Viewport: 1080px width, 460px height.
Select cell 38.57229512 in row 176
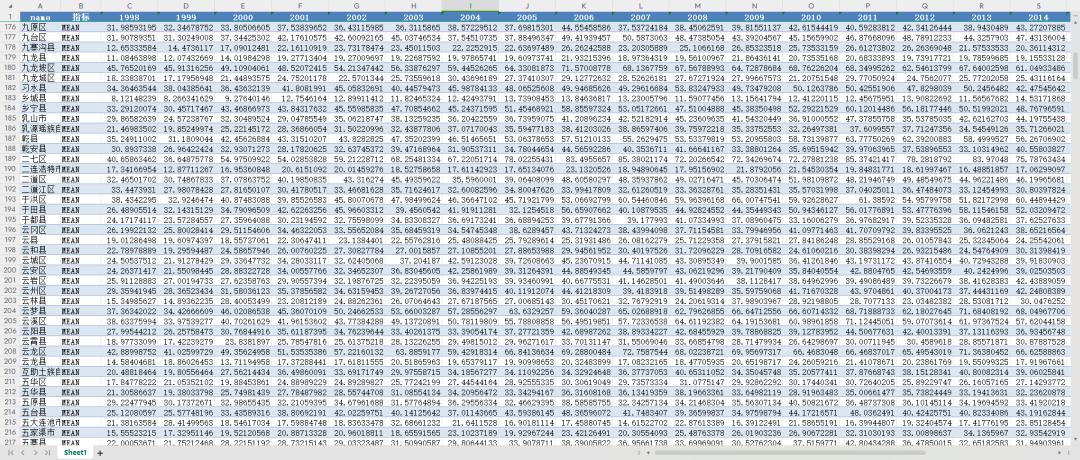pos(470,27)
